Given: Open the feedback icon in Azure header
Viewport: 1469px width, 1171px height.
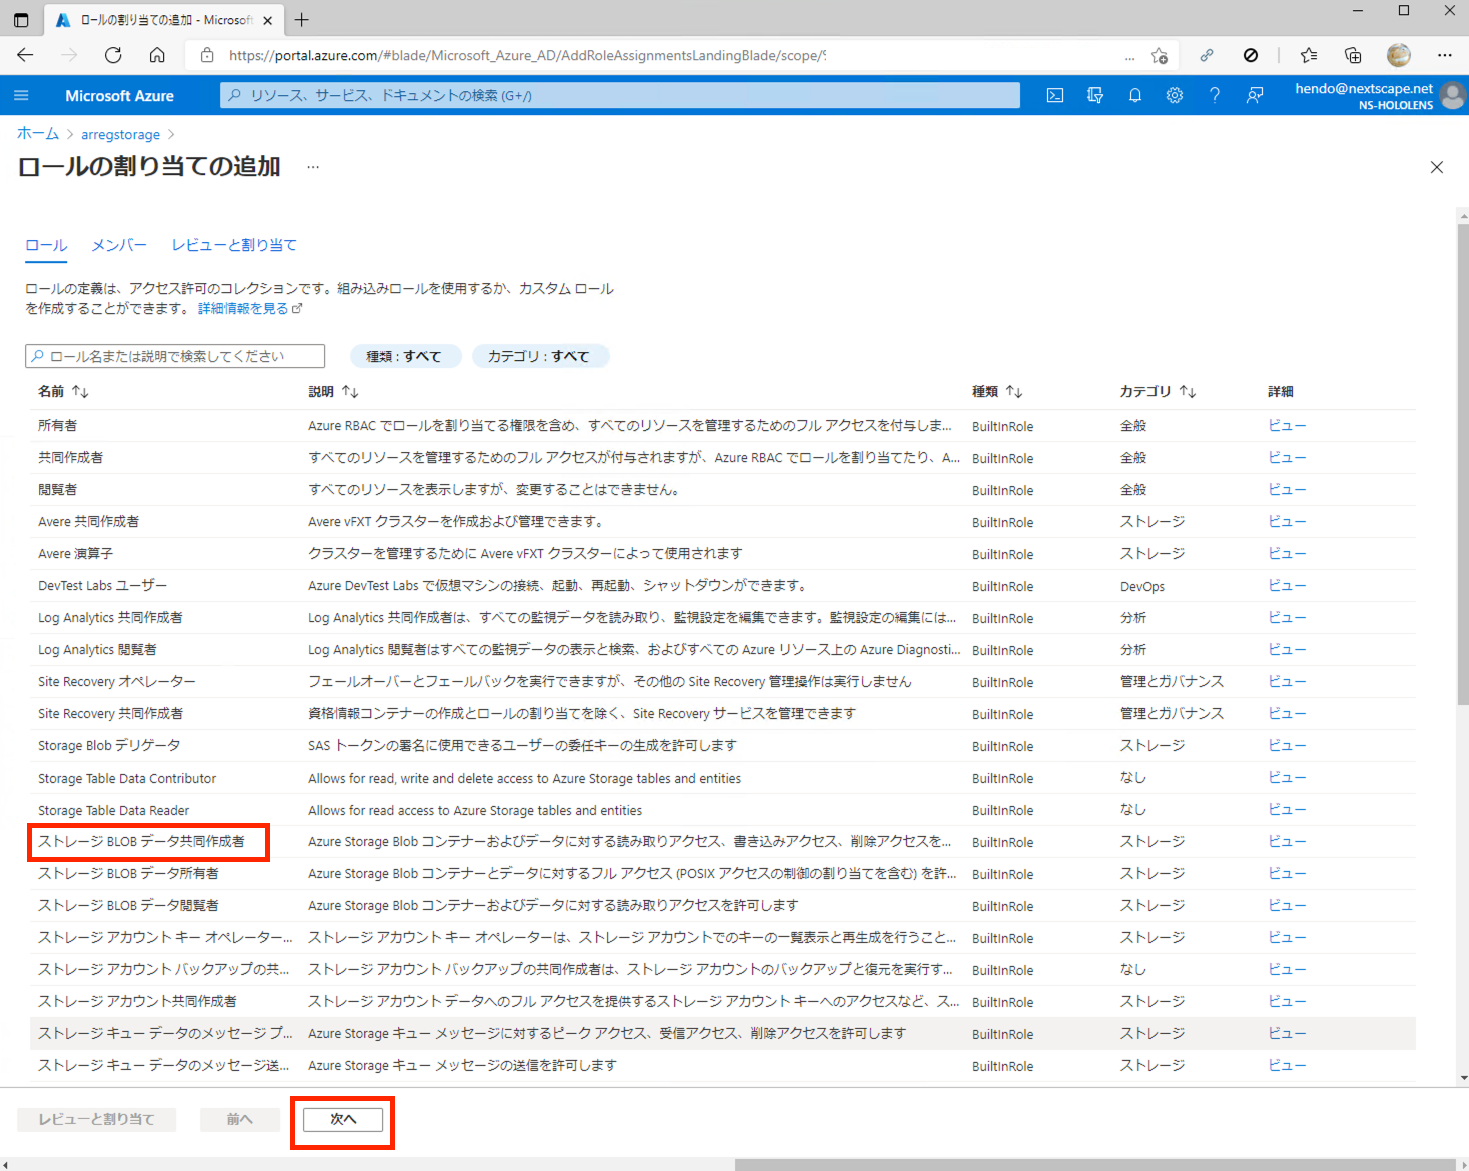Looking at the screenshot, I should tap(1255, 95).
